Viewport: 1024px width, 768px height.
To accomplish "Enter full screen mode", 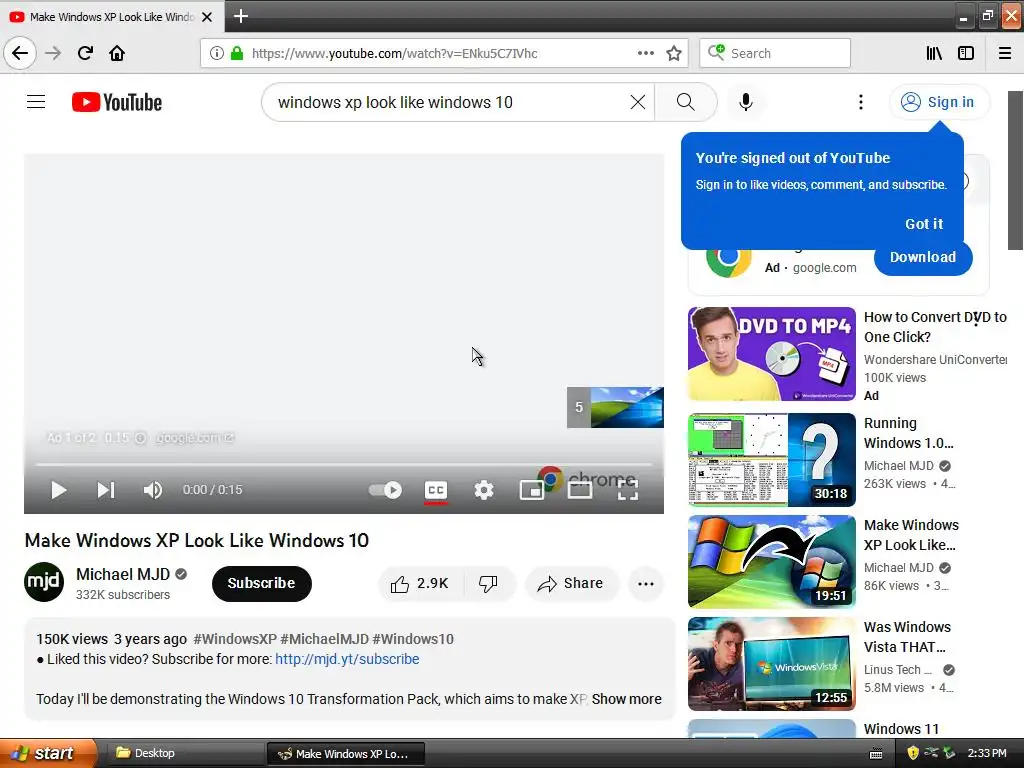I will (x=628, y=490).
